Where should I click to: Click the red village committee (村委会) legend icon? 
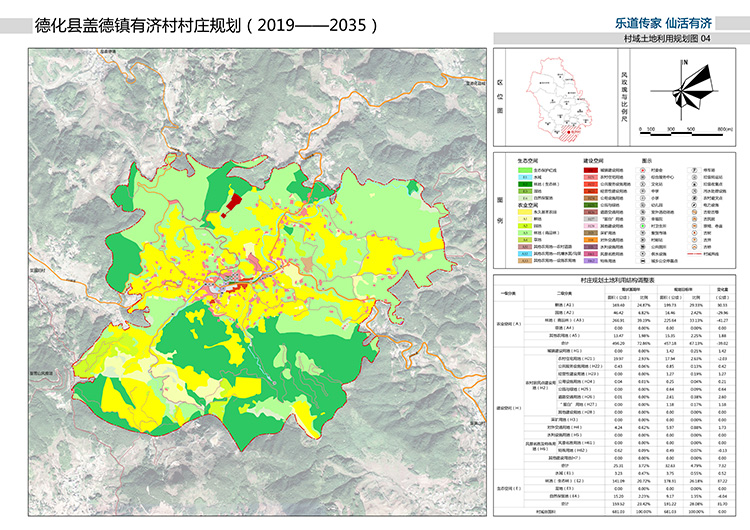(643, 170)
